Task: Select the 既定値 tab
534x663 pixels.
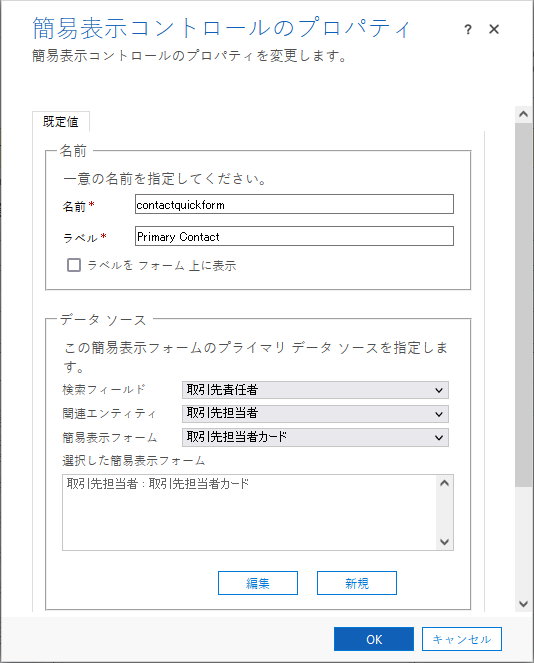Action: pyautogui.click(x=61, y=122)
